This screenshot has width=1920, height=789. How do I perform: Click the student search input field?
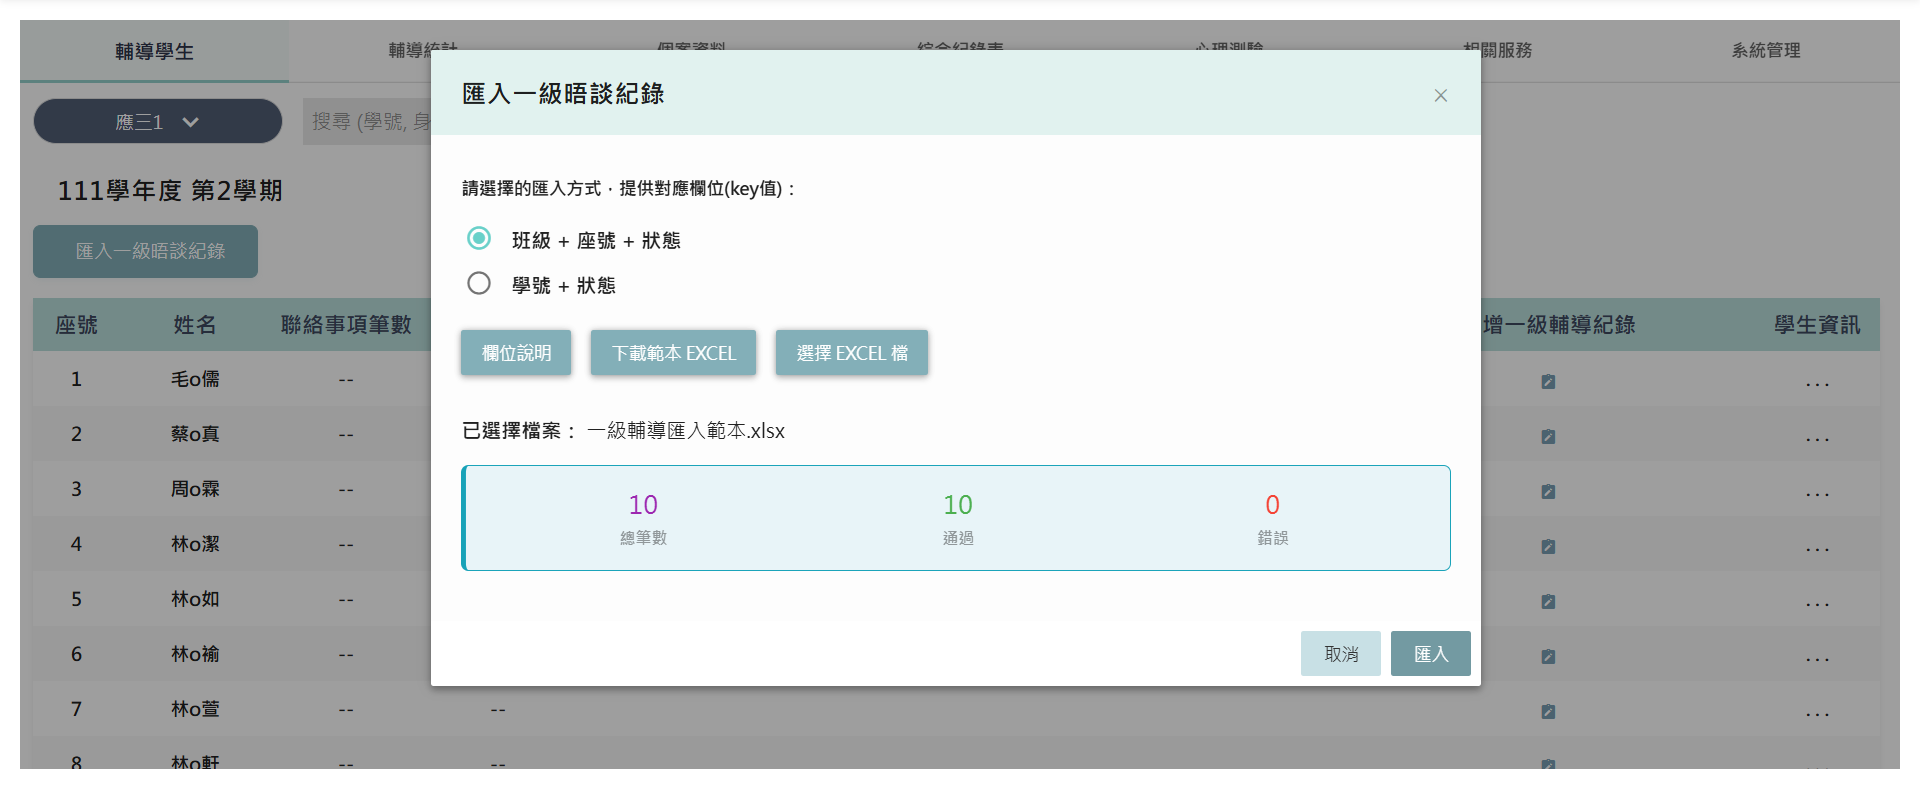click(x=367, y=121)
